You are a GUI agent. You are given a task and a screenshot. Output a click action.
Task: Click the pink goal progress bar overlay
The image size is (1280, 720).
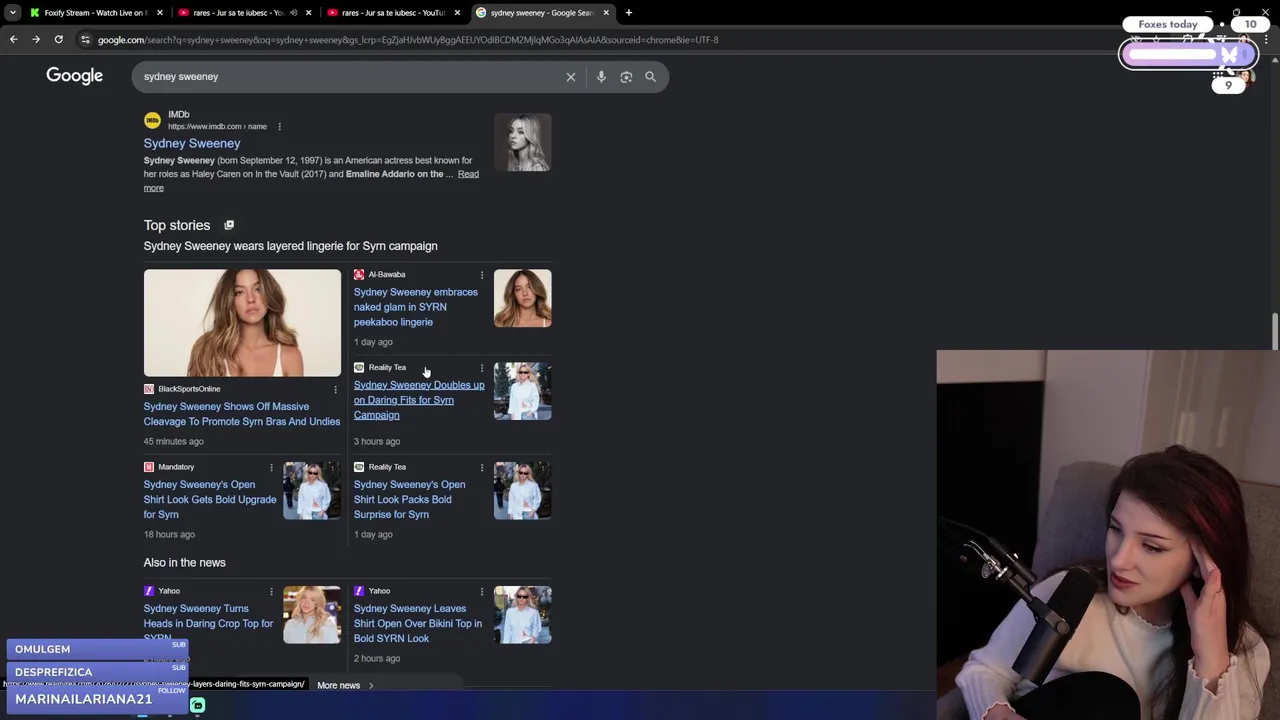(x=1188, y=55)
